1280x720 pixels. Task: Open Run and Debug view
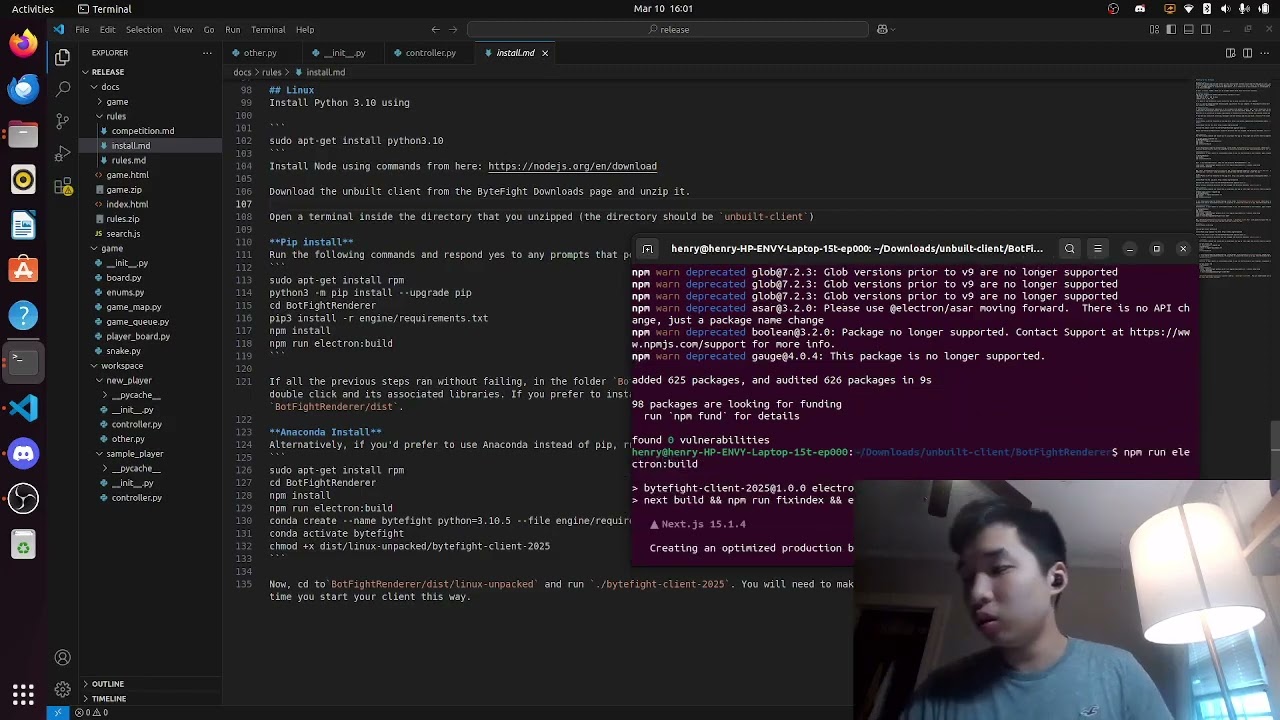pyautogui.click(x=62, y=154)
